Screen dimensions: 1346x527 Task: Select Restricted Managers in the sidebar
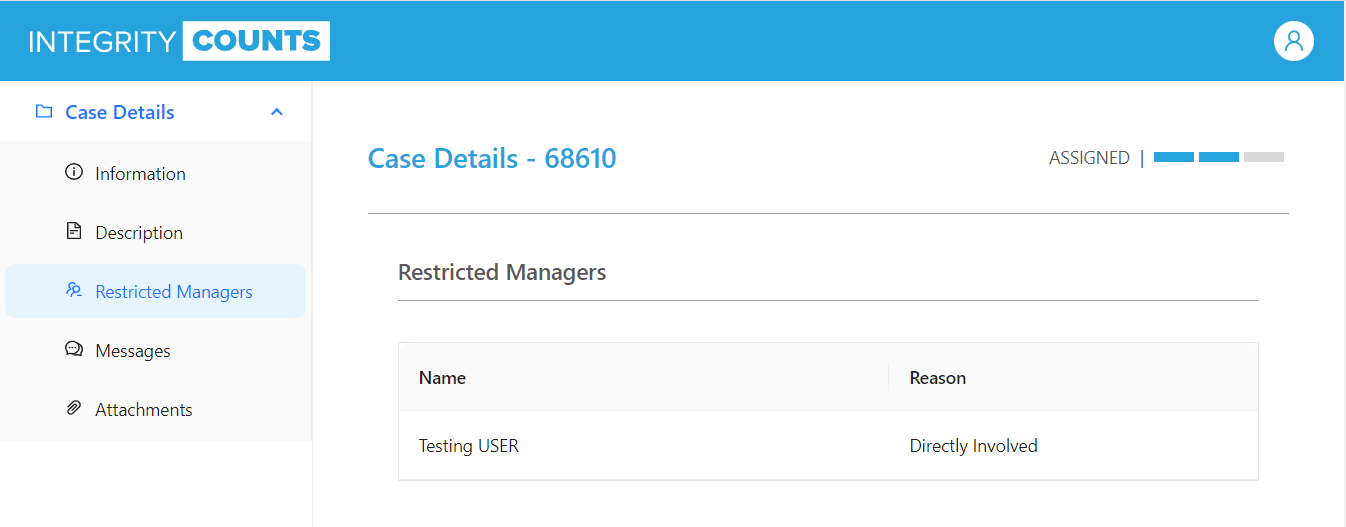click(173, 292)
